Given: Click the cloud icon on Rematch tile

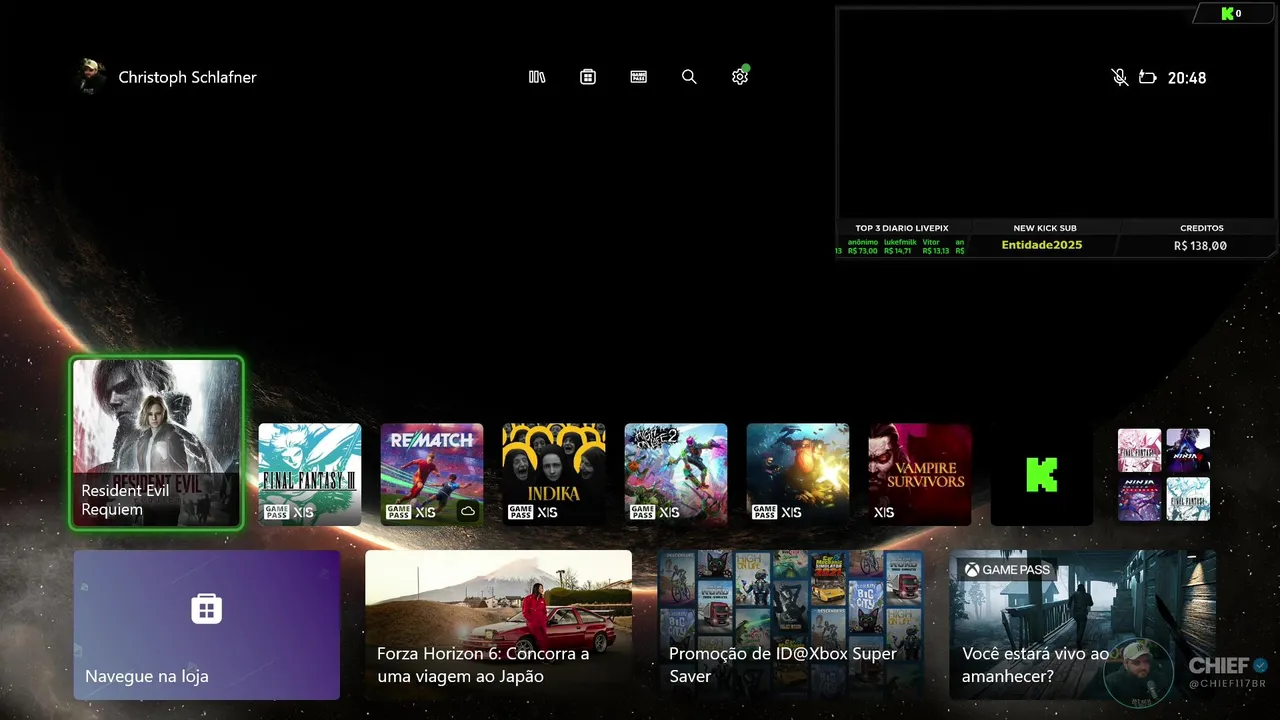Looking at the screenshot, I should click(467, 512).
